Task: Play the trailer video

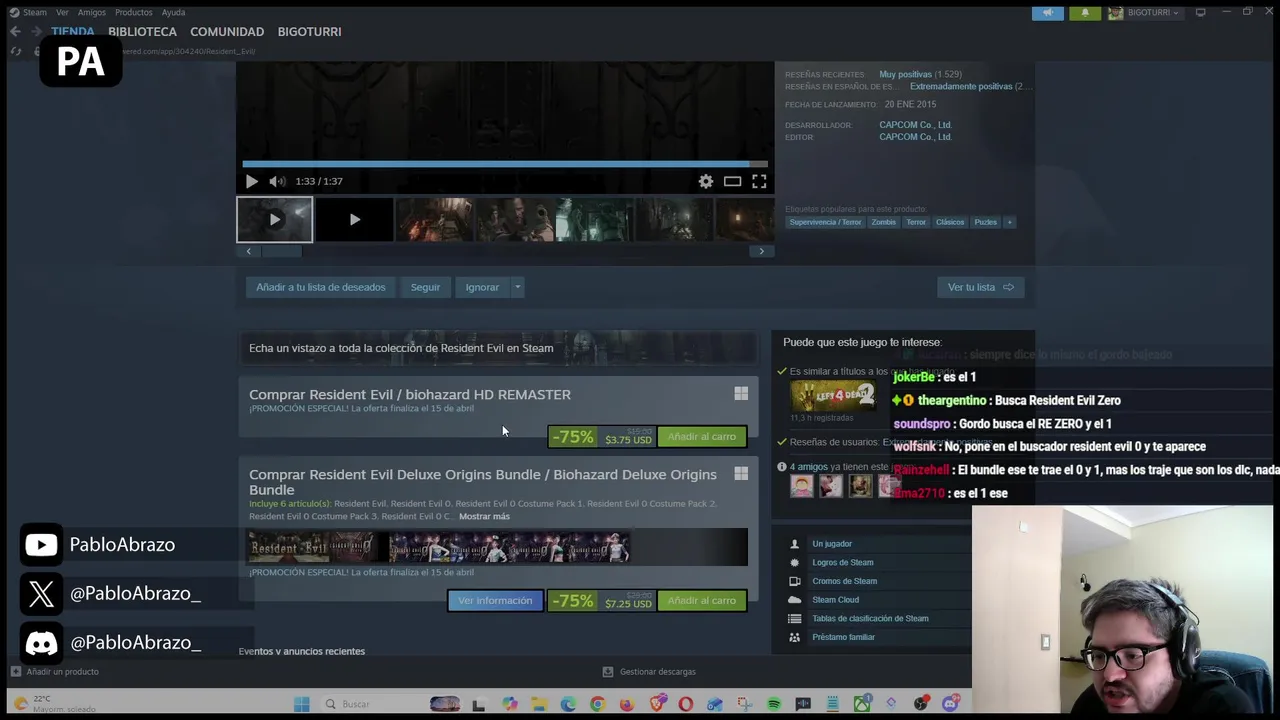Action: 251,181
